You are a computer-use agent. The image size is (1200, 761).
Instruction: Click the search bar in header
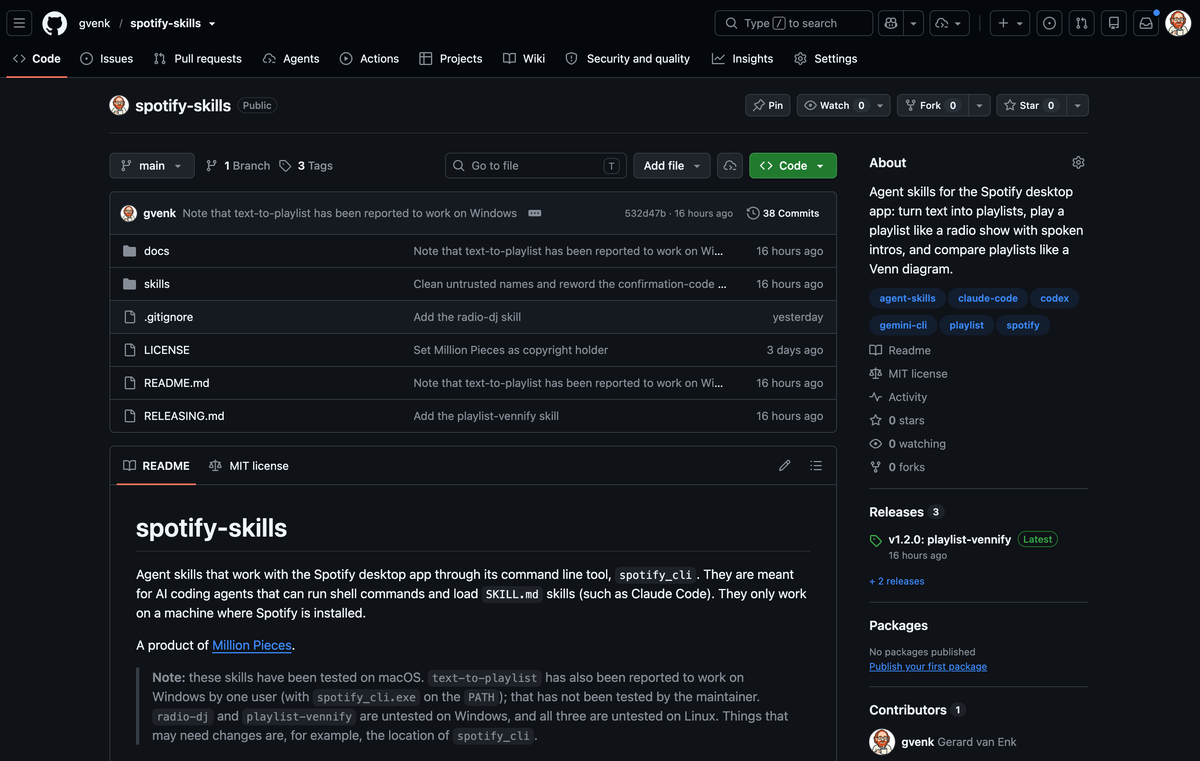pos(794,23)
